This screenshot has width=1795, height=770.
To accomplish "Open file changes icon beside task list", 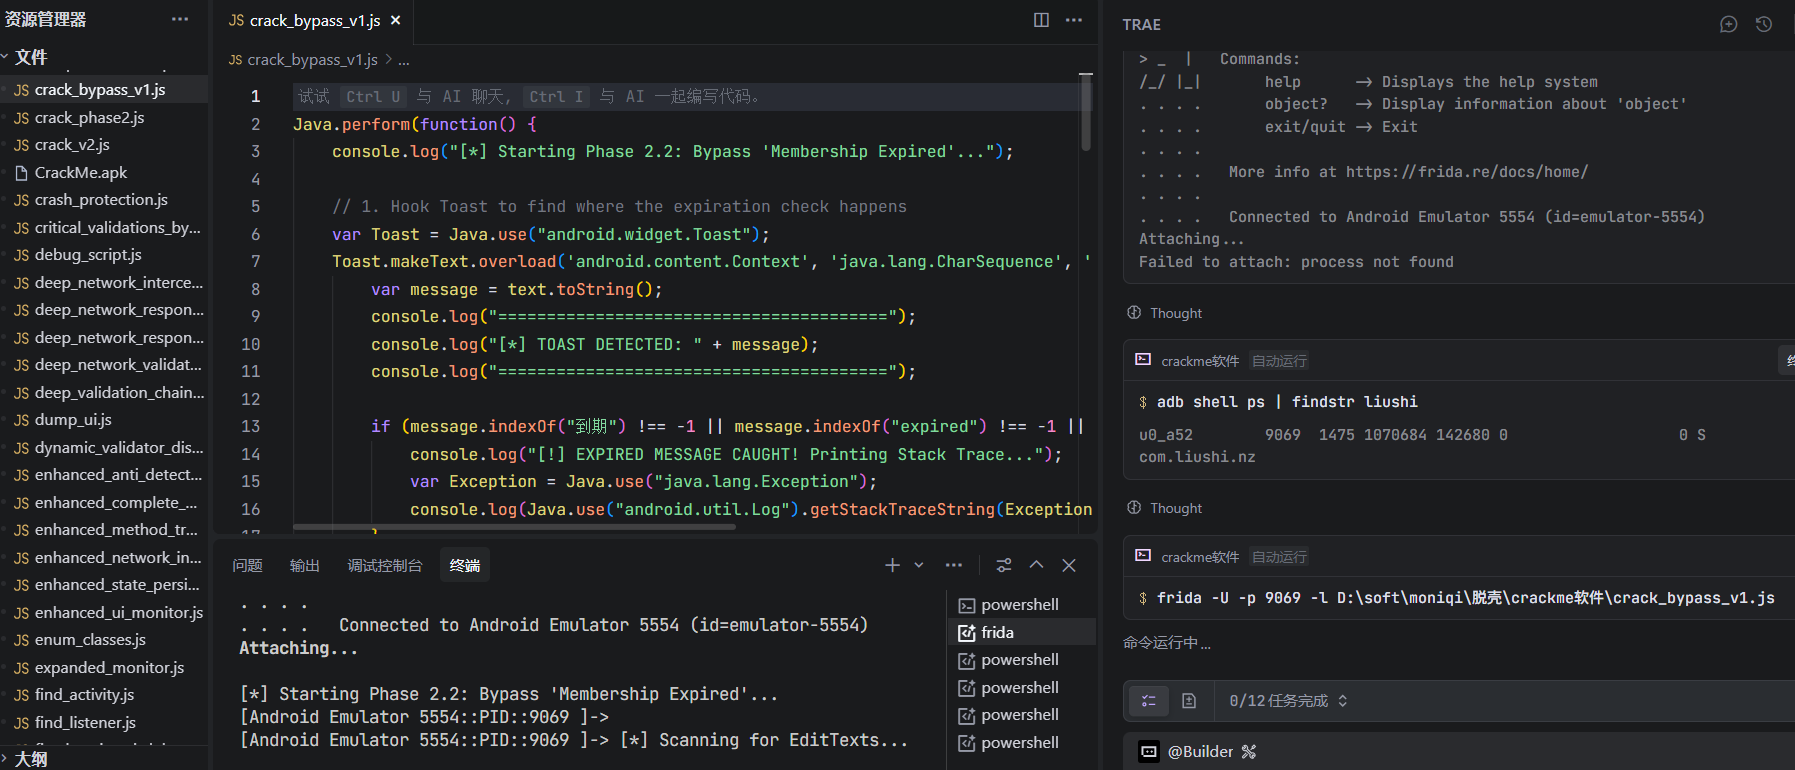I will point(1189,701).
